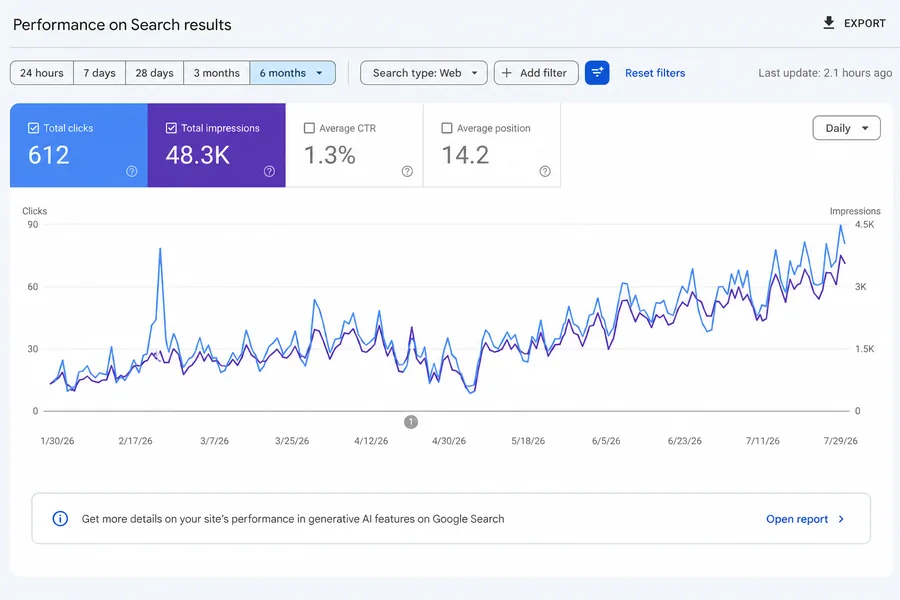Open the Search type: Web dropdown
The height and width of the screenshot is (600, 900).
coord(424,73)
